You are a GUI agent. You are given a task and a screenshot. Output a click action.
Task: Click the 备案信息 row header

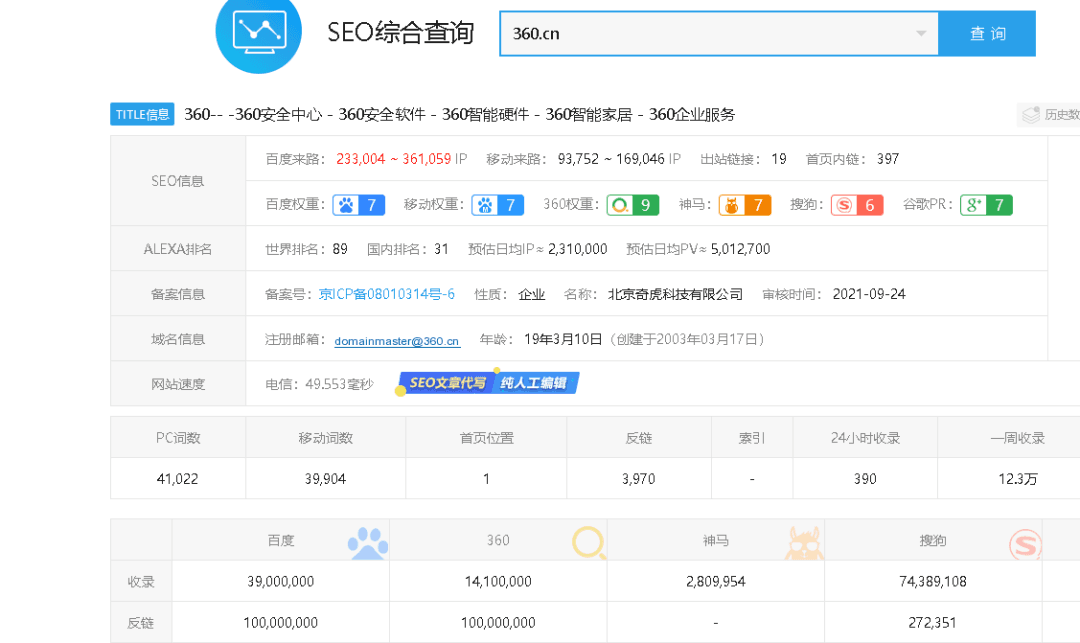178,295
